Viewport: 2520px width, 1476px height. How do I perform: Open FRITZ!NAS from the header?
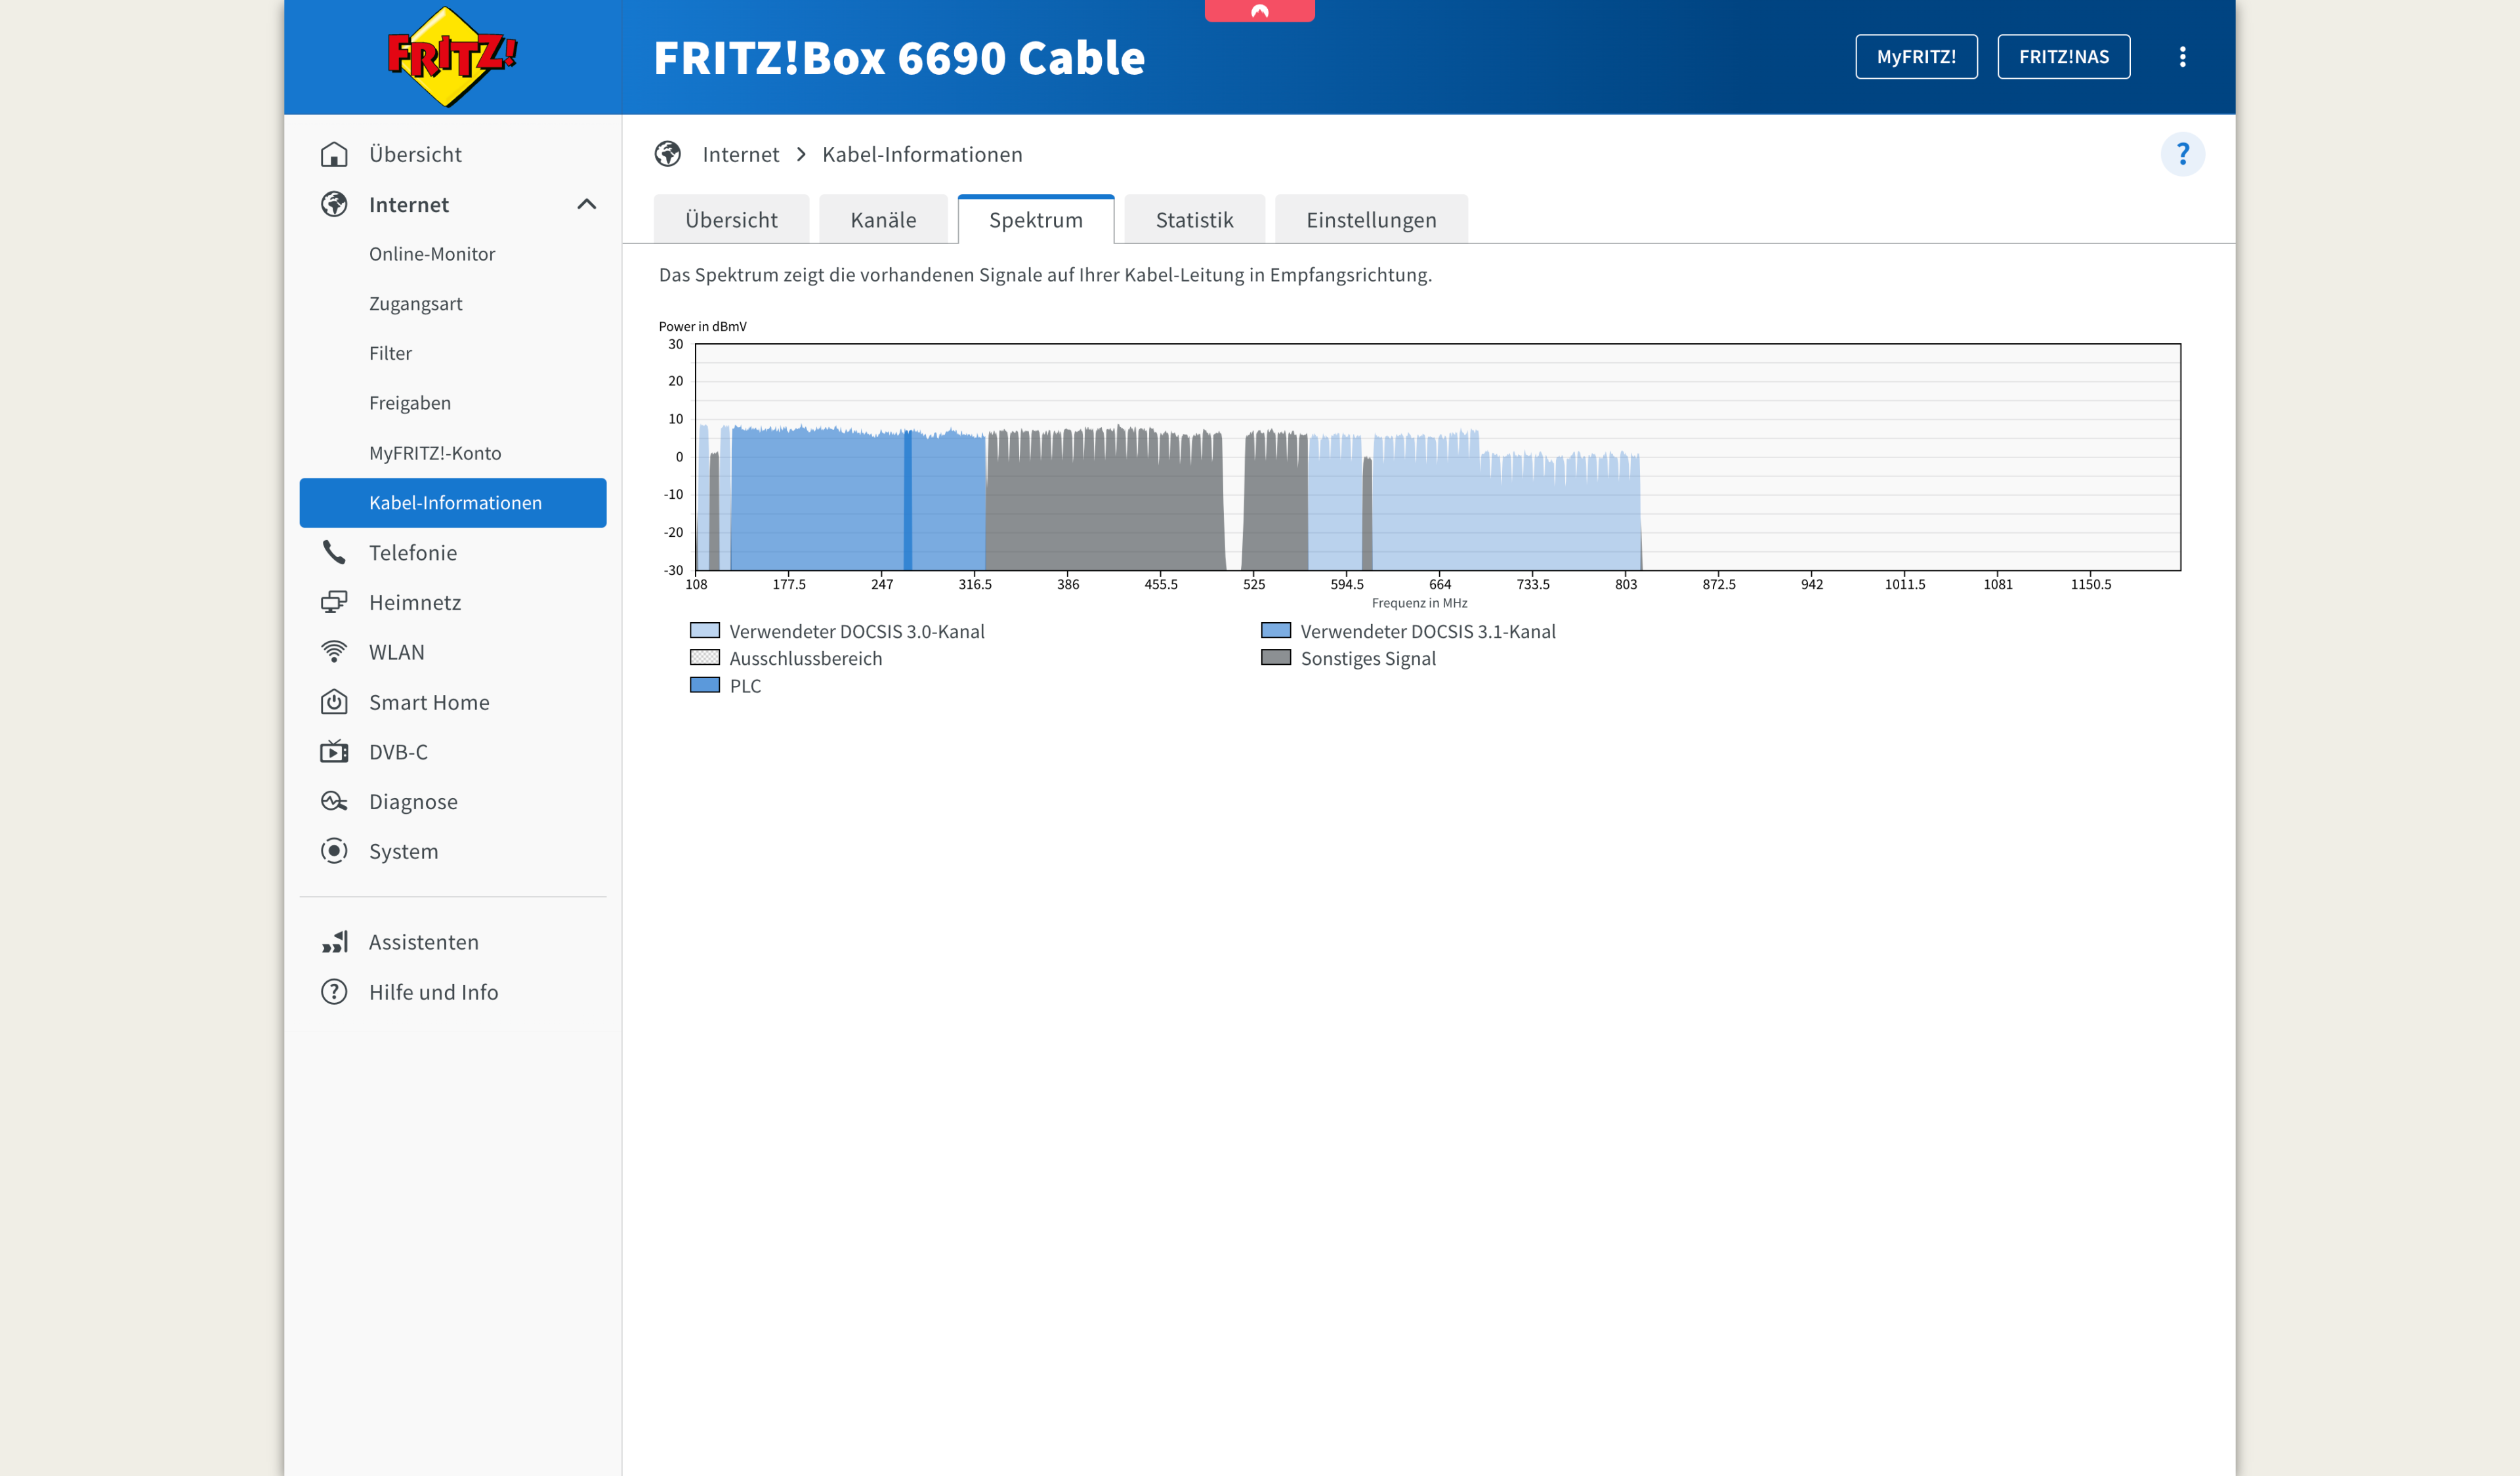coord(2064,57)
